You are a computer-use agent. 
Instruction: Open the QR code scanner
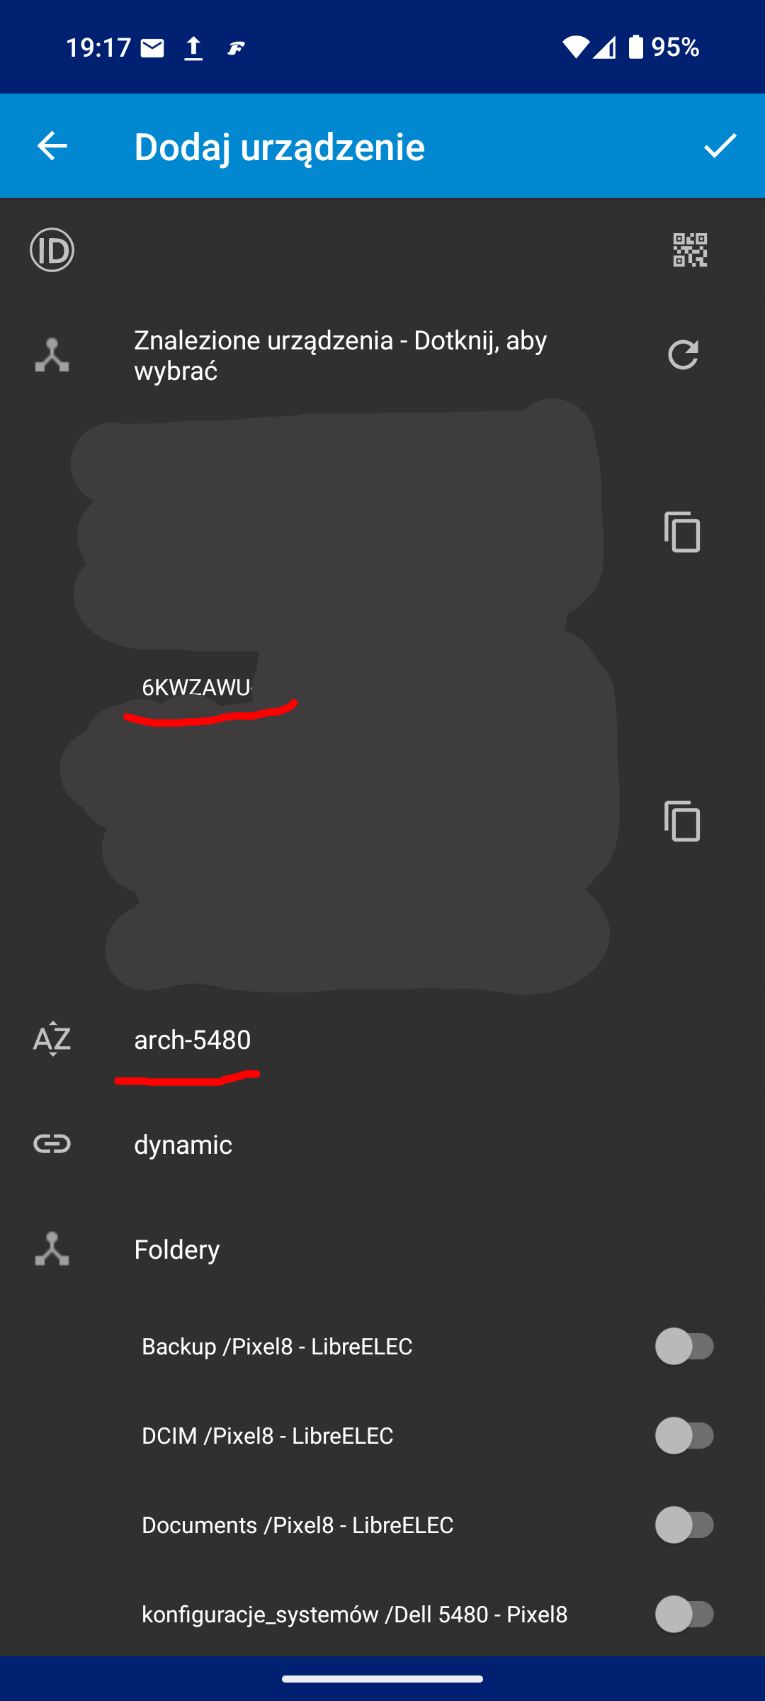click(690, 250)
